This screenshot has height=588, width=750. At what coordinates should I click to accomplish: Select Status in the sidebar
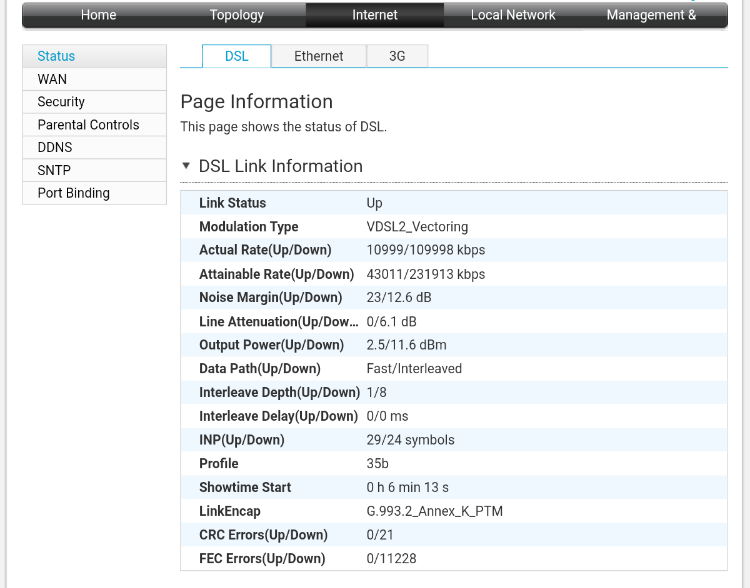pos(94,56)
